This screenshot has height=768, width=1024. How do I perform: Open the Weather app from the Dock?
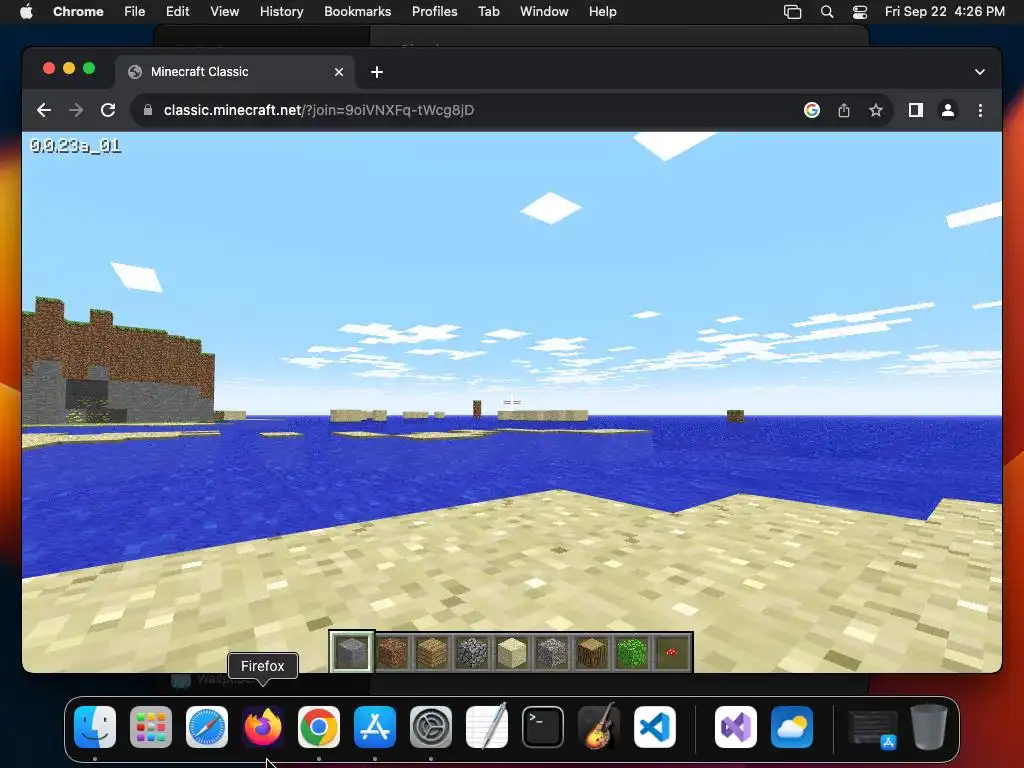pyautogui.click(x=792, y=727)
